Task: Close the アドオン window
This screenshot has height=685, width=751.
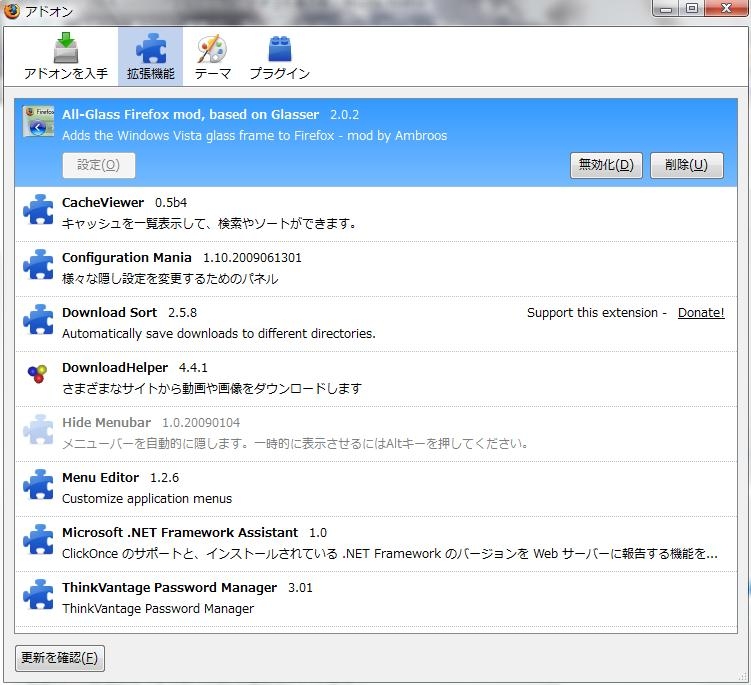Action: pos(726,9)
